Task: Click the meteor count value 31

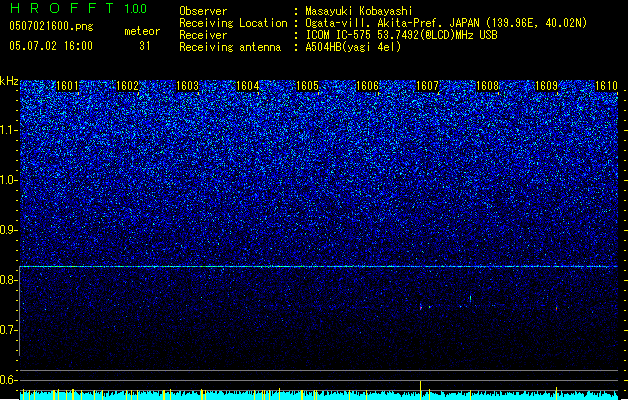Action: click(145, 46)
